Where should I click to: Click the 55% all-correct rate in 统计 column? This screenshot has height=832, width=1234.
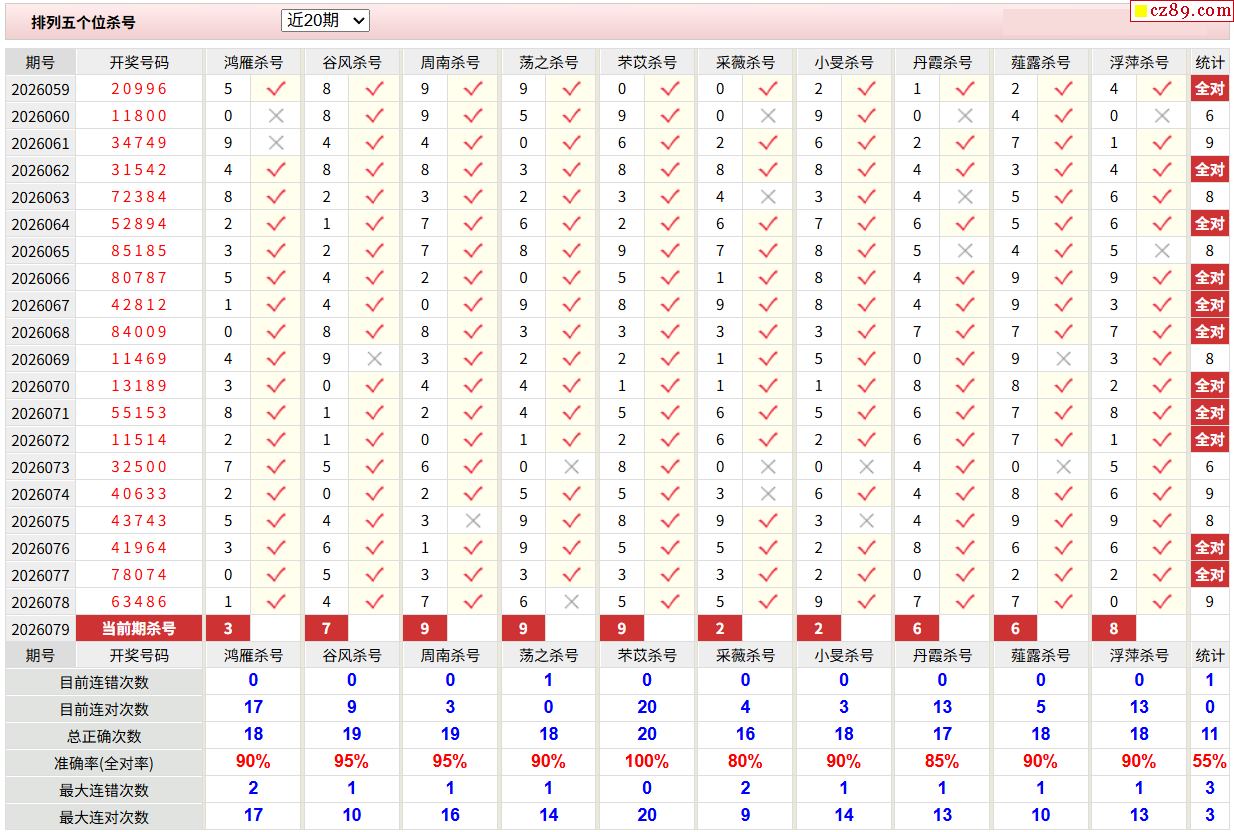coord(1210,761)
